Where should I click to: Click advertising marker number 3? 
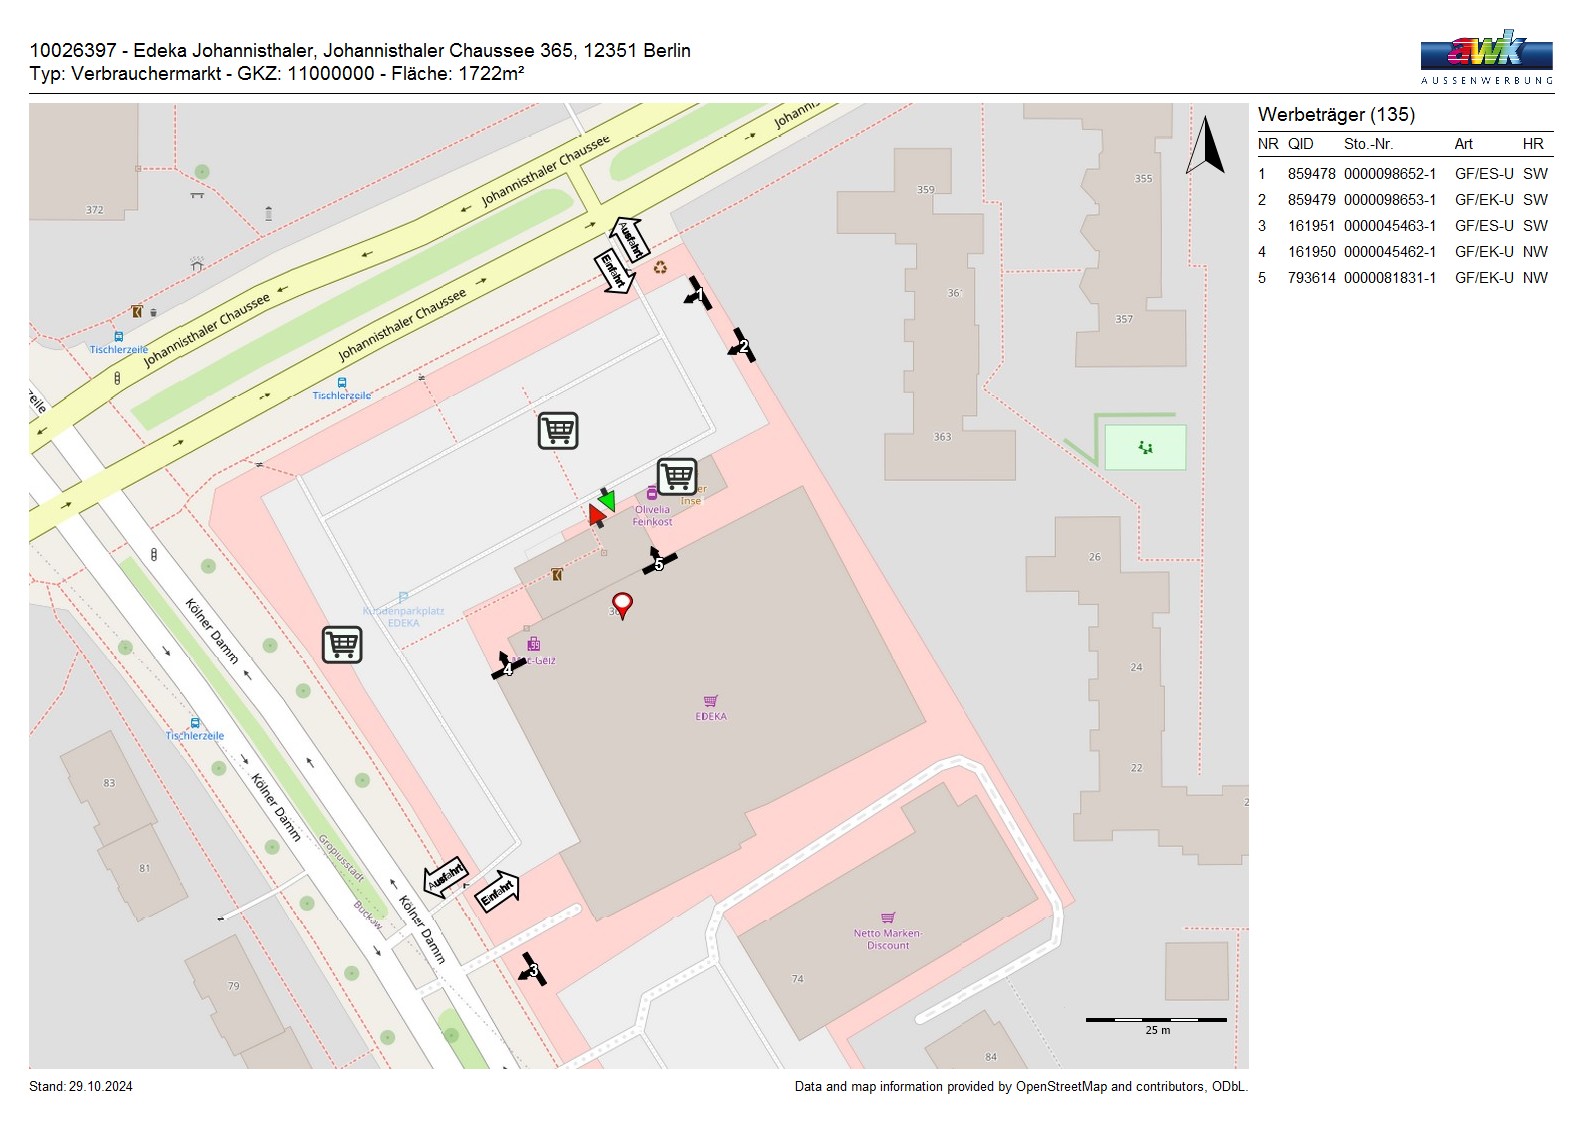tap(532, 970)
